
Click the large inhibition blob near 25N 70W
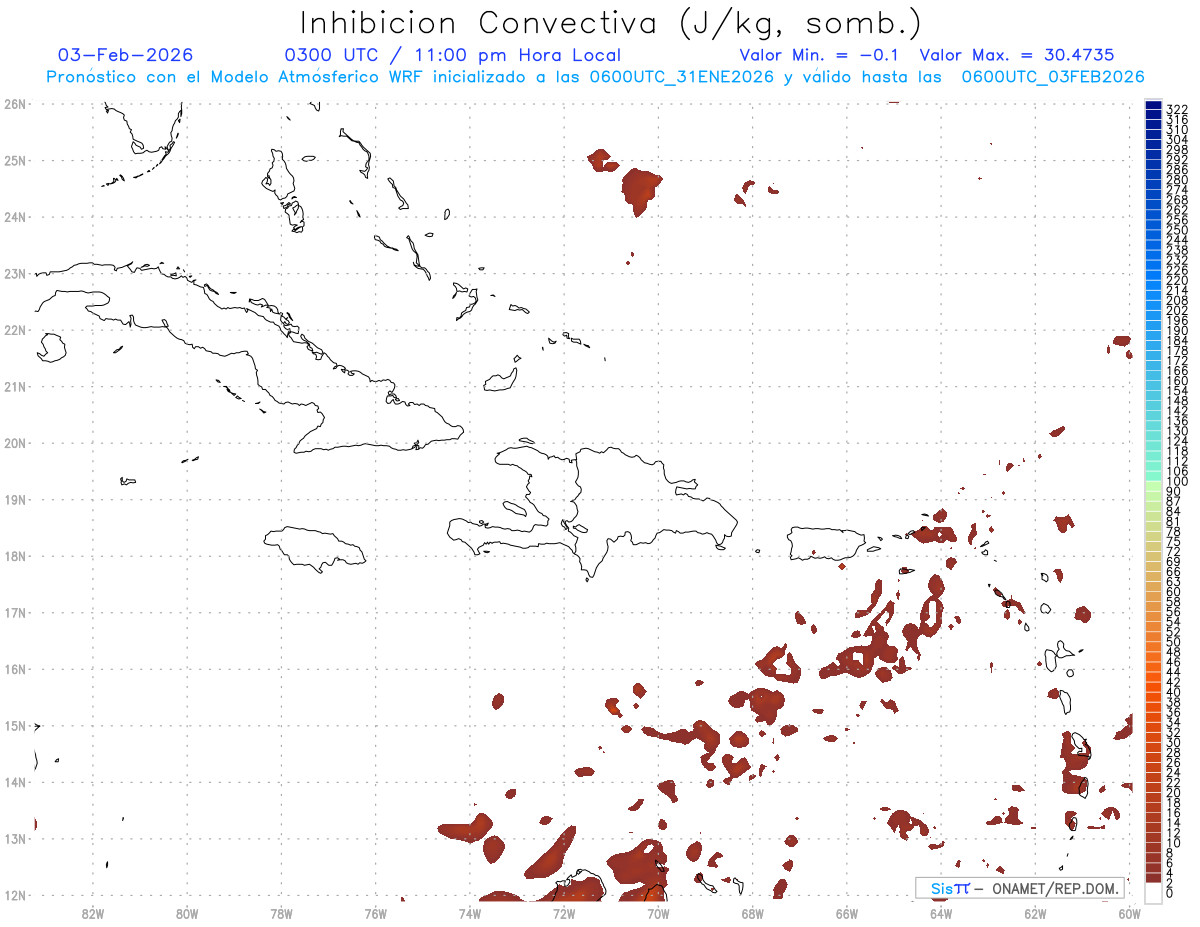coord(641,191)
